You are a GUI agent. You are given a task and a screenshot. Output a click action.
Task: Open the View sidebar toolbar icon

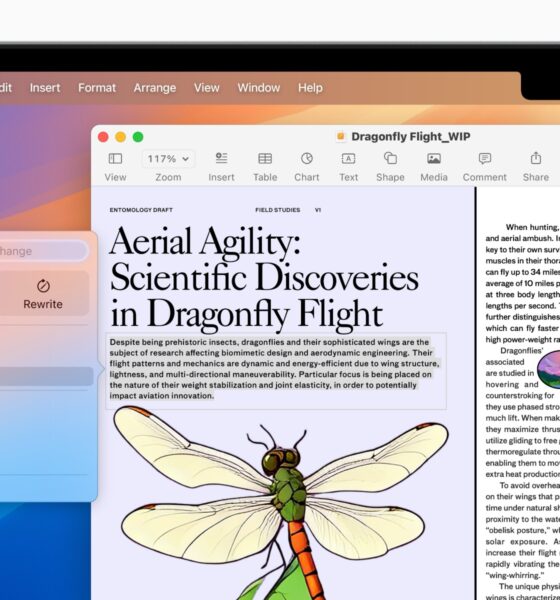pyautogui.click(x=115, y=159)
